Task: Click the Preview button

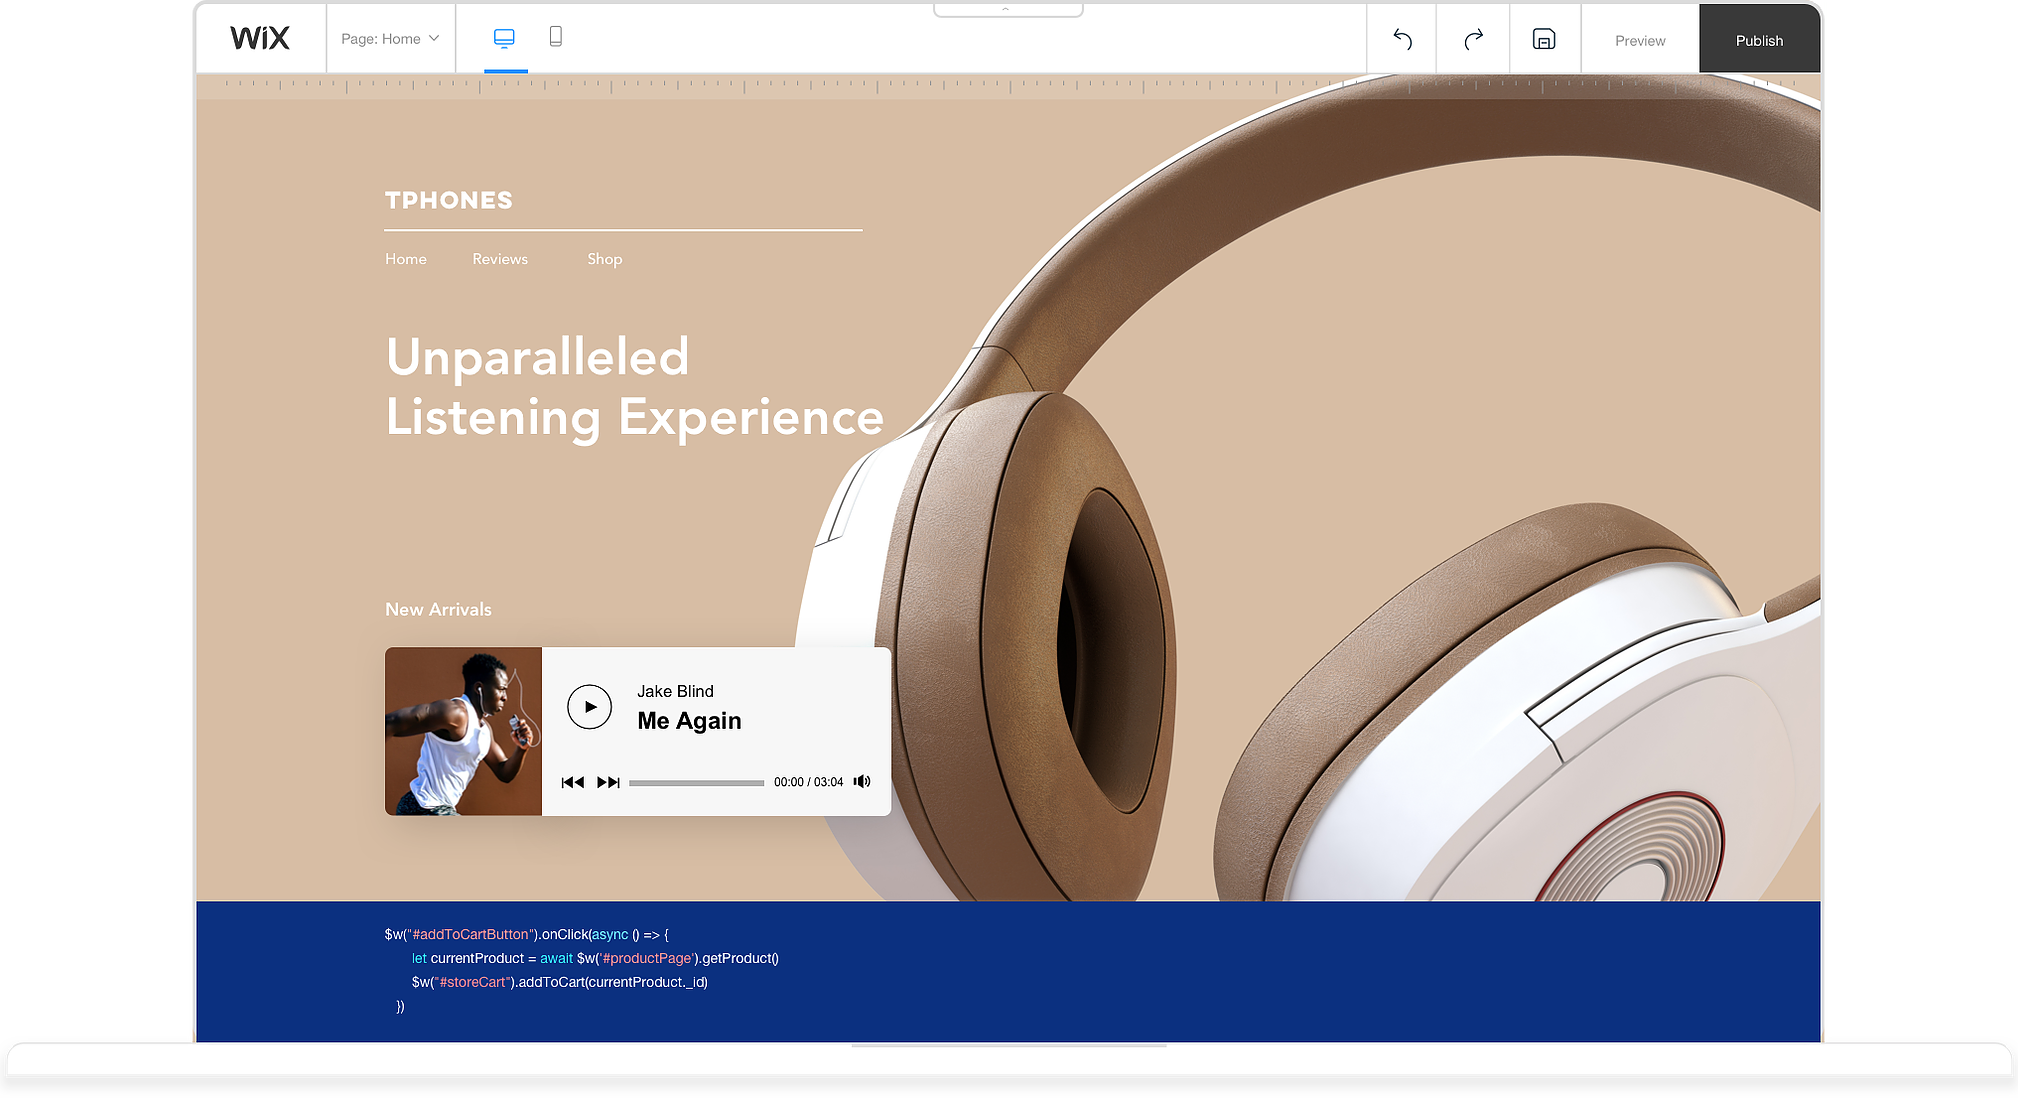Action: point(1640,38)
